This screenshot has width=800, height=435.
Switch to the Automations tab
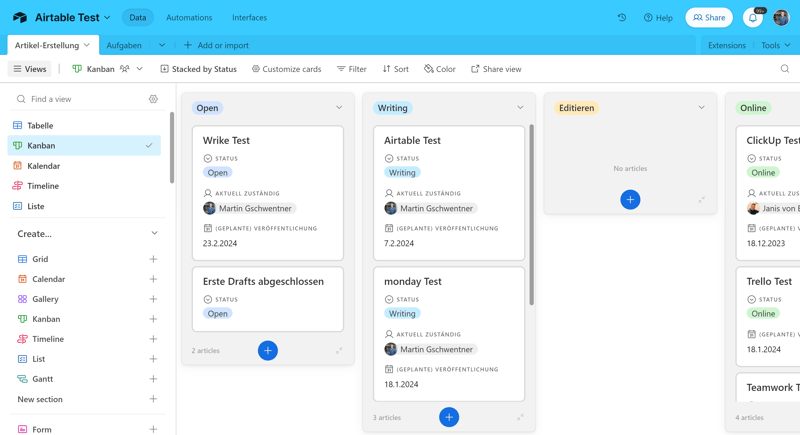coord(189,17)
